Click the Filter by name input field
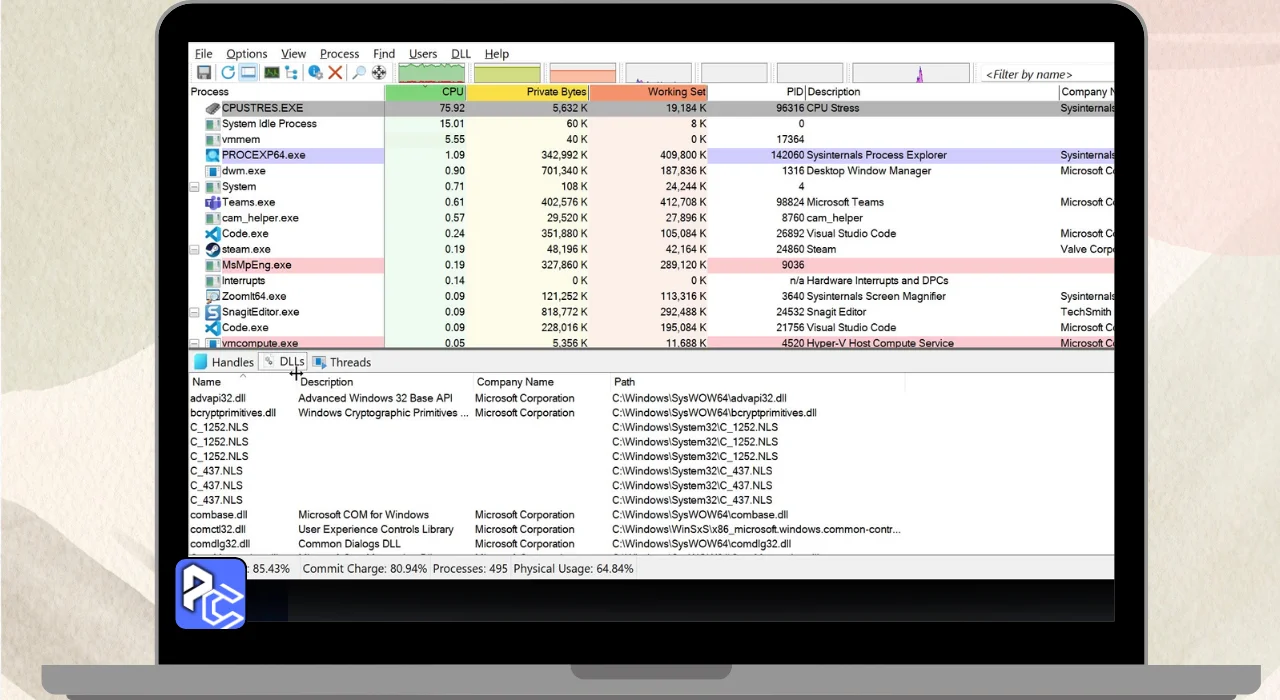Image resolution: width=1280 pixels, height=700 pixels. (1045, 74)
